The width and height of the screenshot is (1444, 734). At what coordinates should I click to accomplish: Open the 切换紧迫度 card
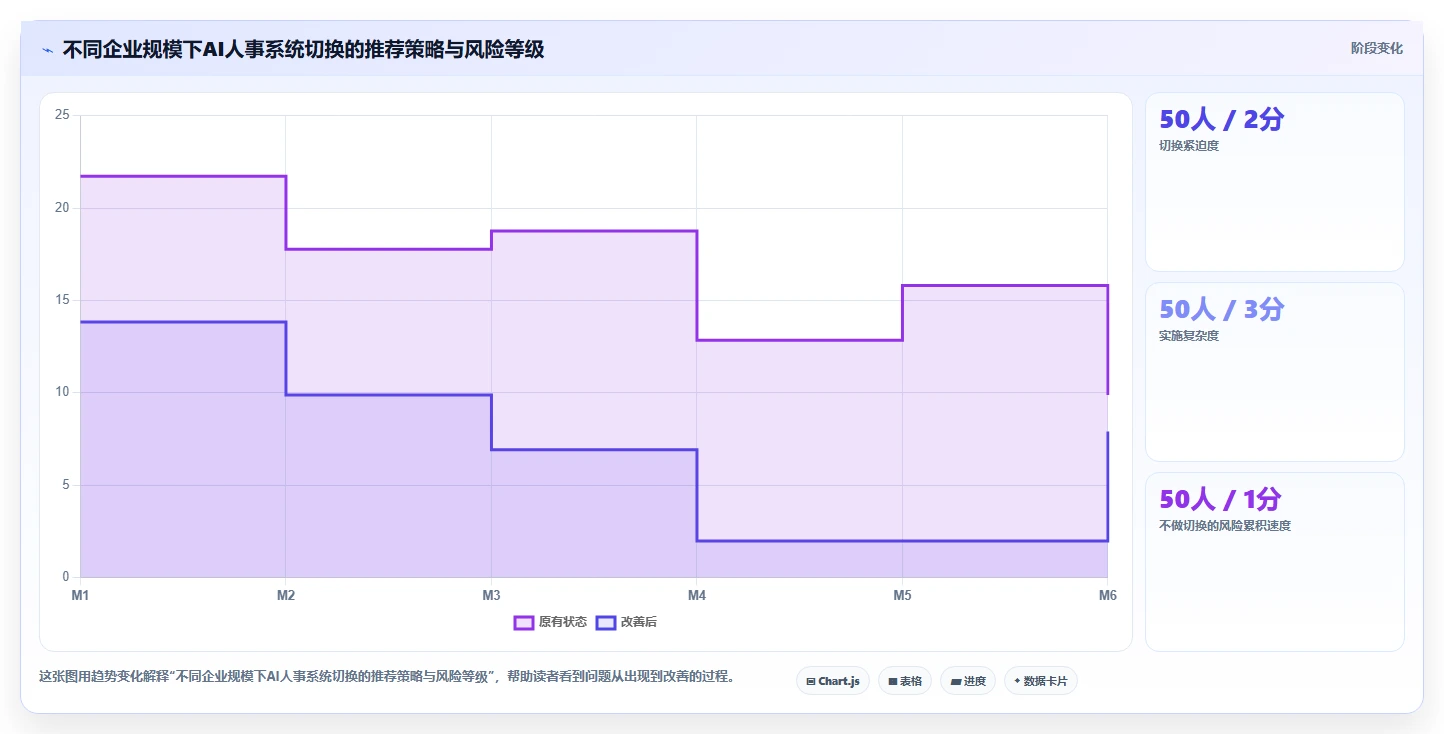pos(1275,182)
